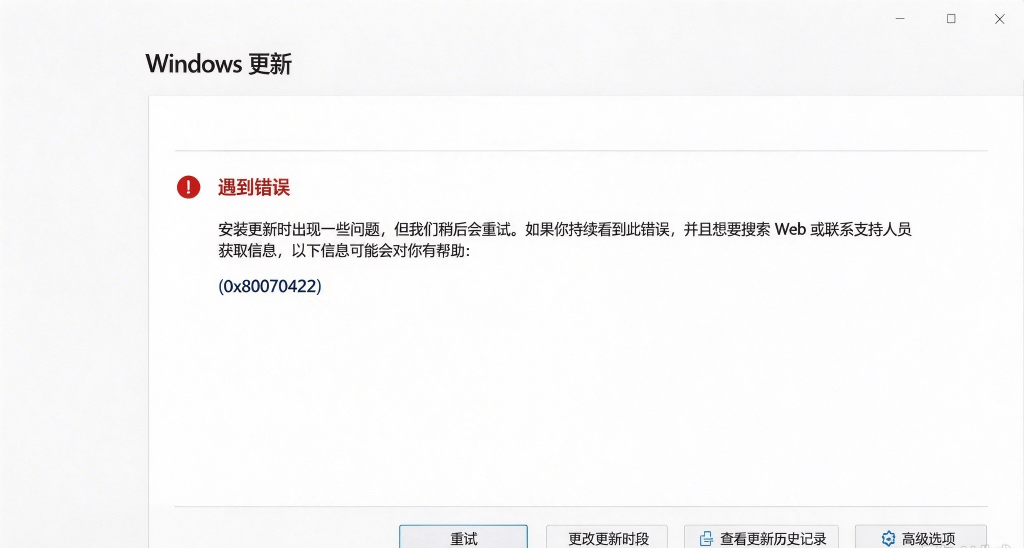Screen dimensions: 1024x548
Task: Click the Windows 更新 page title
Action: [219, 64]
